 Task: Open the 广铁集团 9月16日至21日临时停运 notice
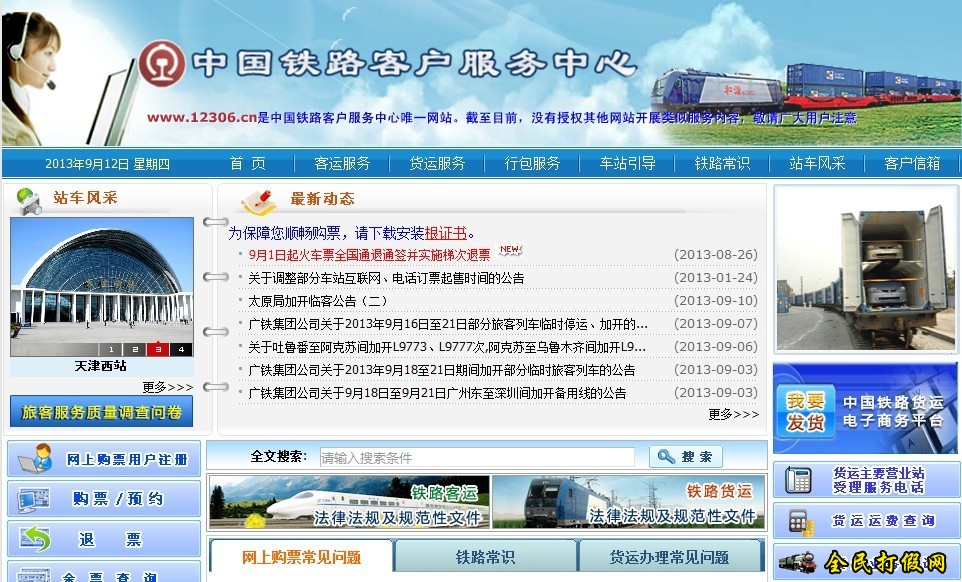click(448, 324)
